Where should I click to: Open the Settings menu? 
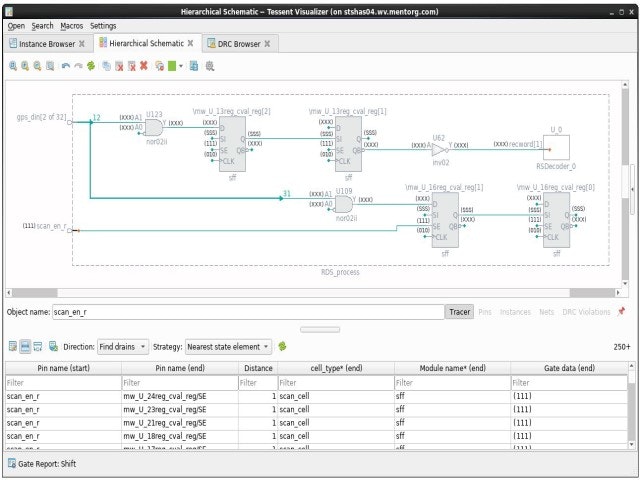click(x=103, y=26)
